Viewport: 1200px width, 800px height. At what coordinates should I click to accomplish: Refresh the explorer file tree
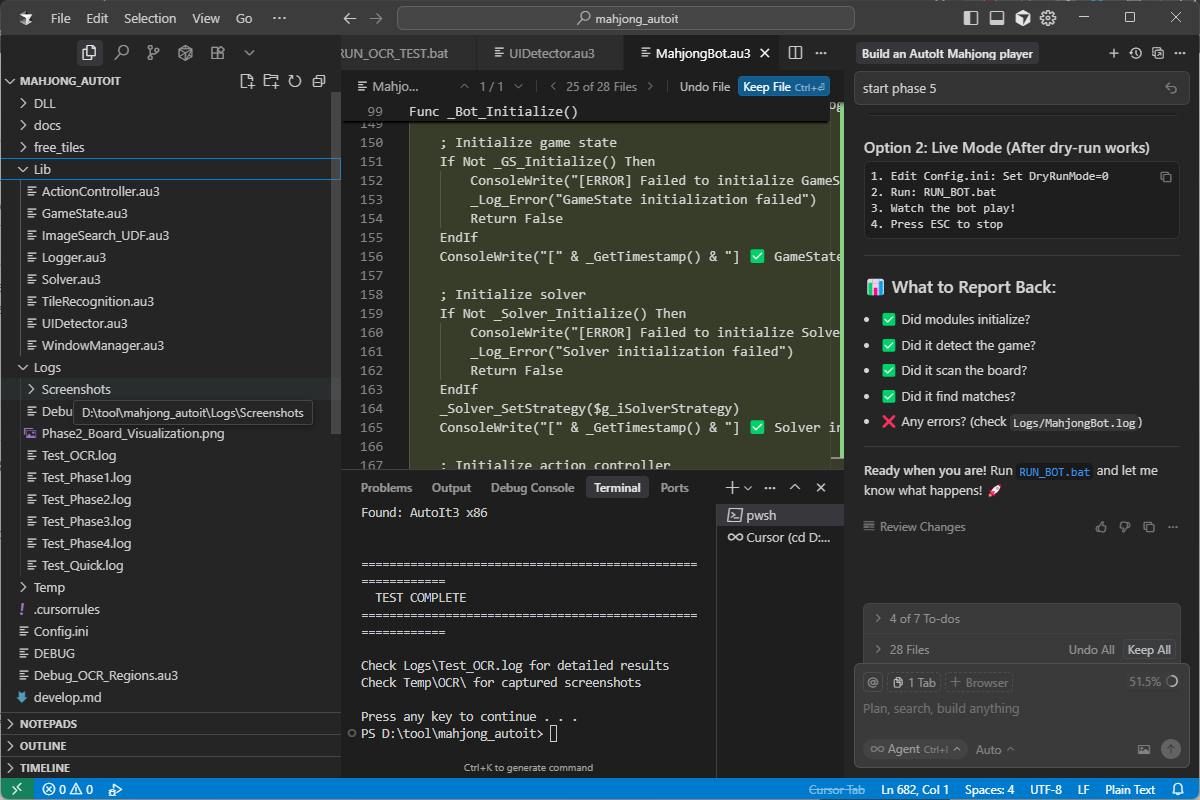pos(295,81)
